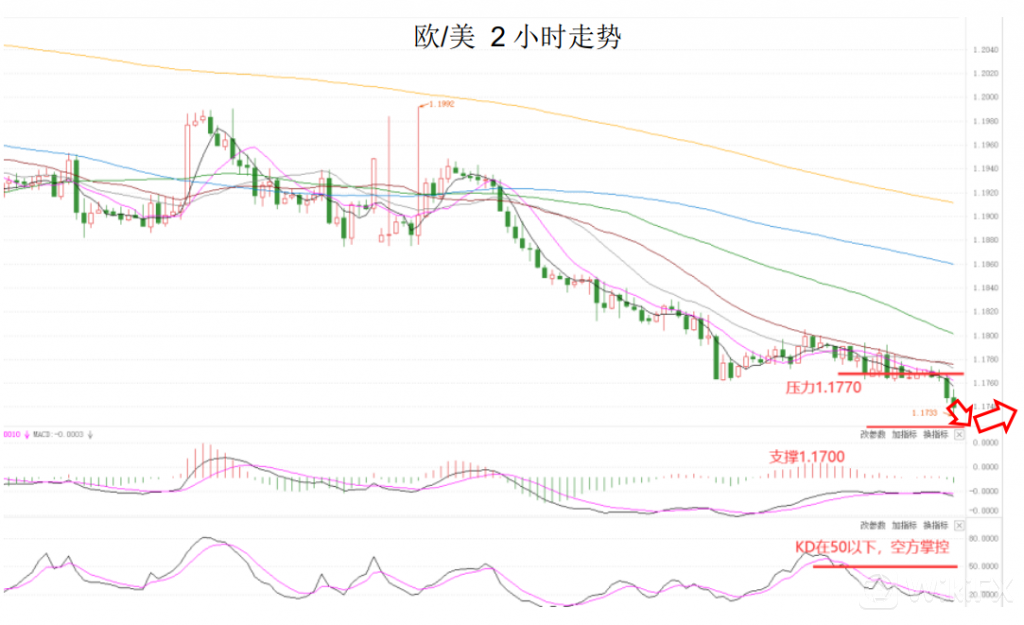Select the 1.1733 low price marker
The image size is (1024, 625).
coord(924,411)
